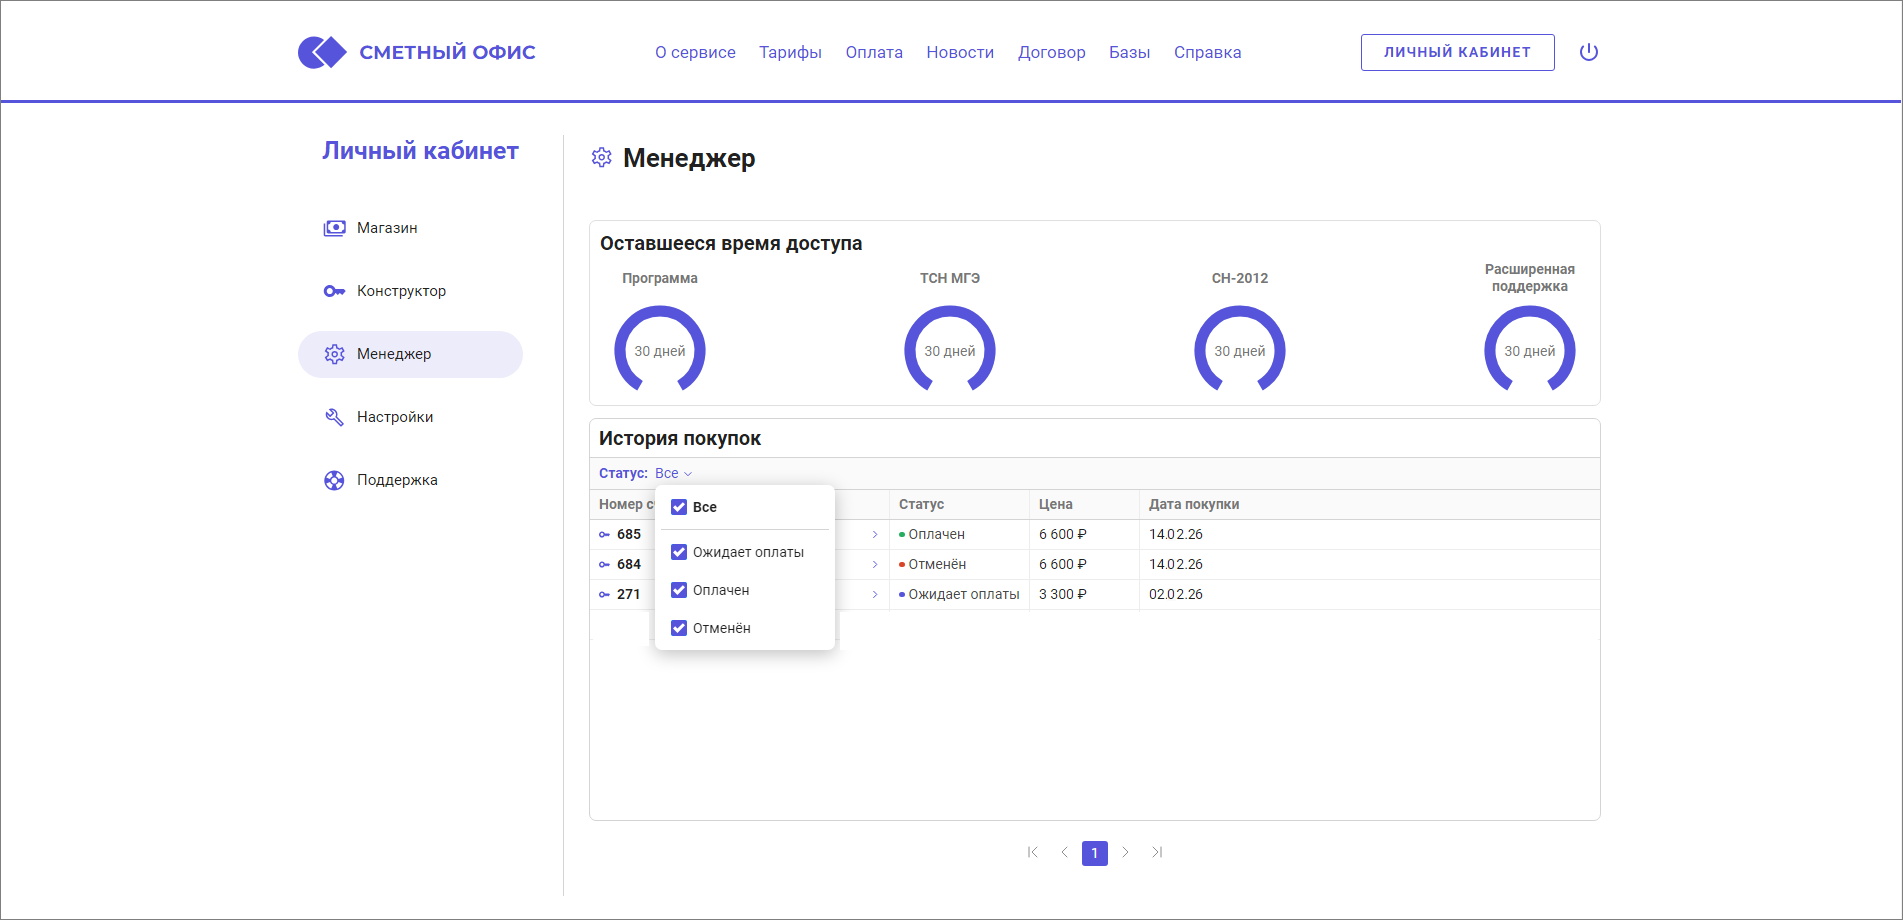Uncheck the Отменён filter checkbox
The width and height of the screenshot is (1903, 920).
coord(679,628)
